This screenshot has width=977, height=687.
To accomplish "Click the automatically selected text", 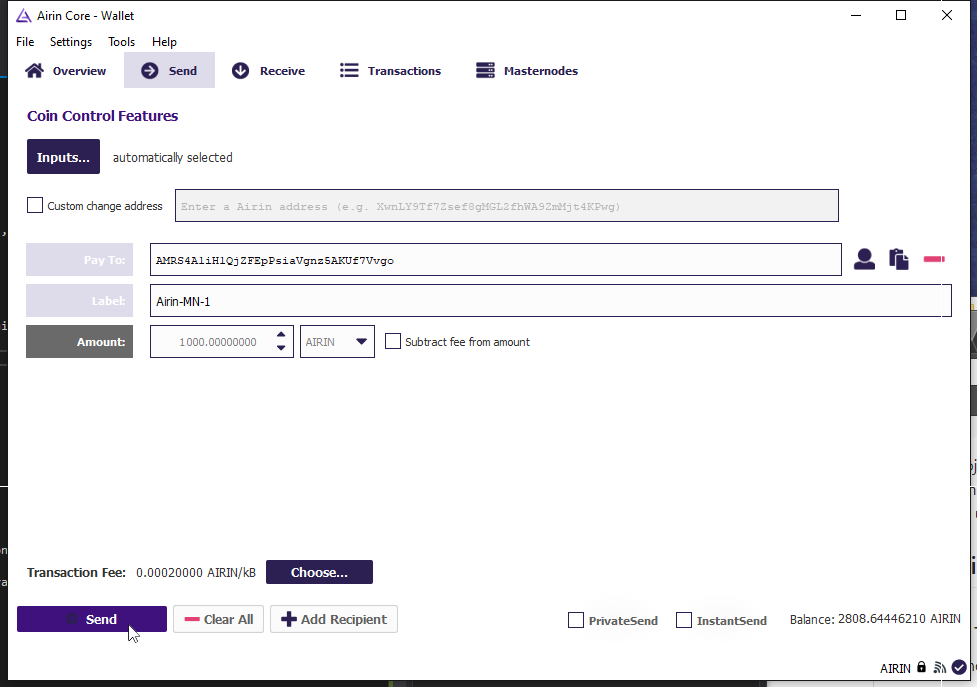I will tap(173, 158).
